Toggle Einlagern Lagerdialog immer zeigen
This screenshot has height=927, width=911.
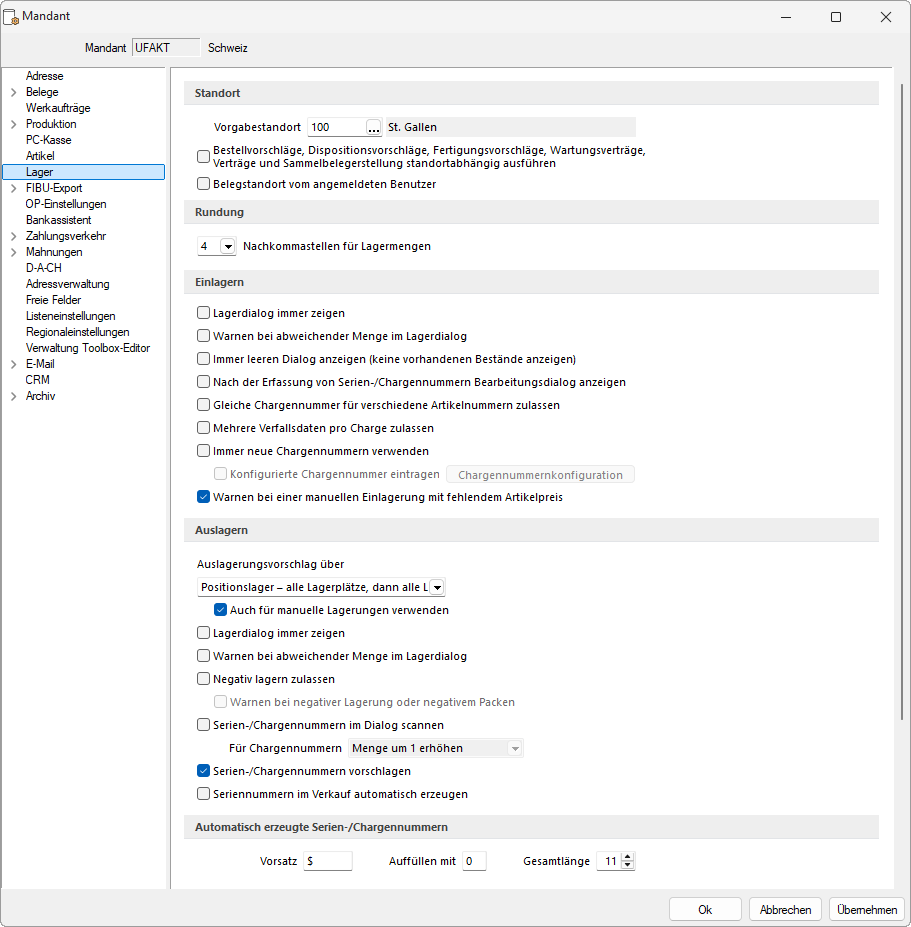pos(203,313)
